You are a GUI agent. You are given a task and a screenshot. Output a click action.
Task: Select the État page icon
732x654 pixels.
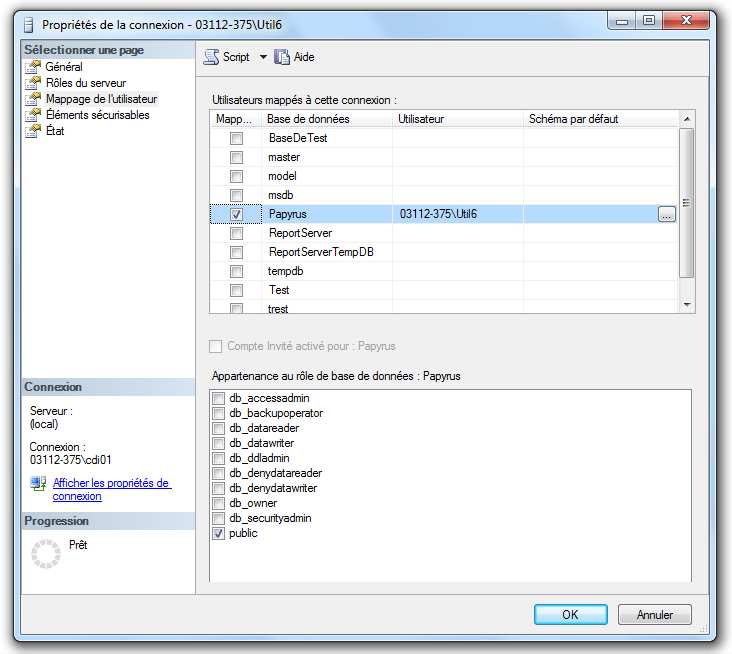[33, 131]
